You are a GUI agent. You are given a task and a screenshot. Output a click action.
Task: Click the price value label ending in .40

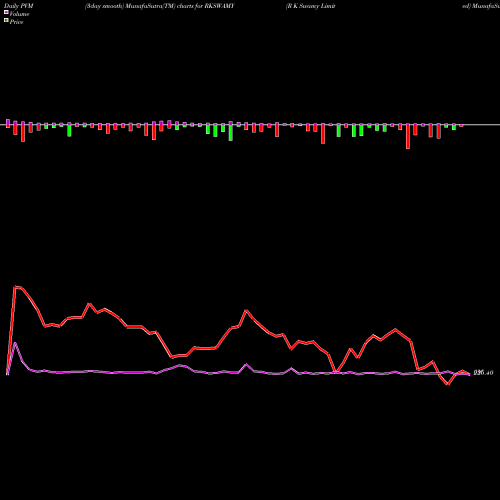click(x=483, y=373)
